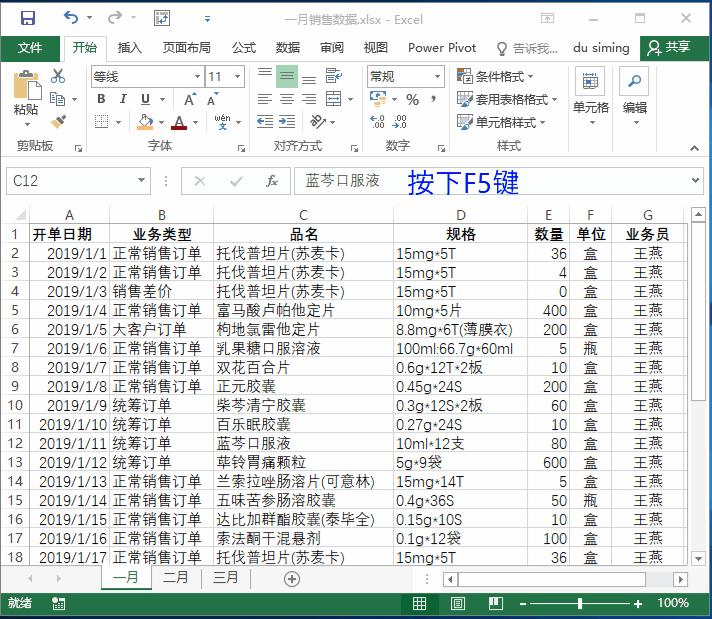Click the vertical scrollbar down arrow
This screenshot has height=619, width=712.
698,558
